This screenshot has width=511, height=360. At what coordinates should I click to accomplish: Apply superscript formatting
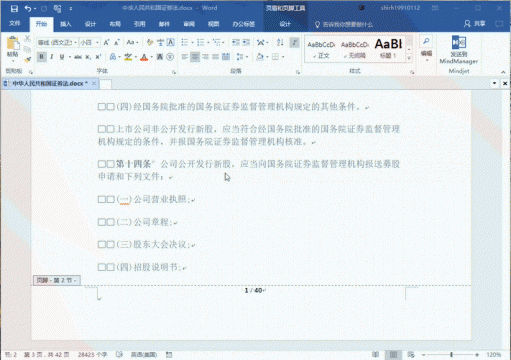click(98, 57)
